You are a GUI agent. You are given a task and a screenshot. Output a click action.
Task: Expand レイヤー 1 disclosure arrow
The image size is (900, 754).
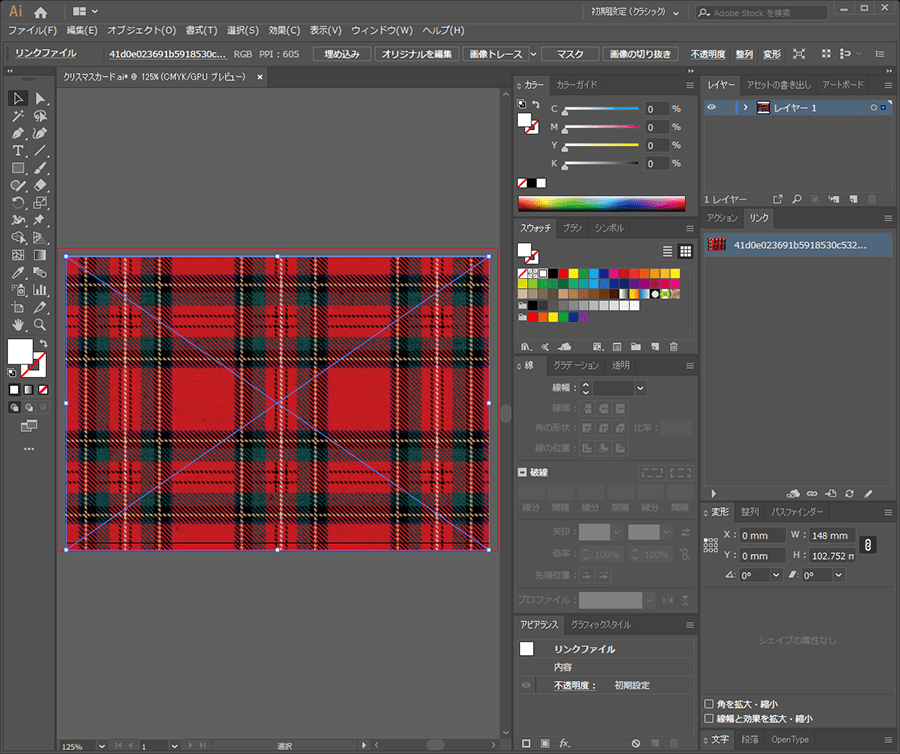coord(745,108)
